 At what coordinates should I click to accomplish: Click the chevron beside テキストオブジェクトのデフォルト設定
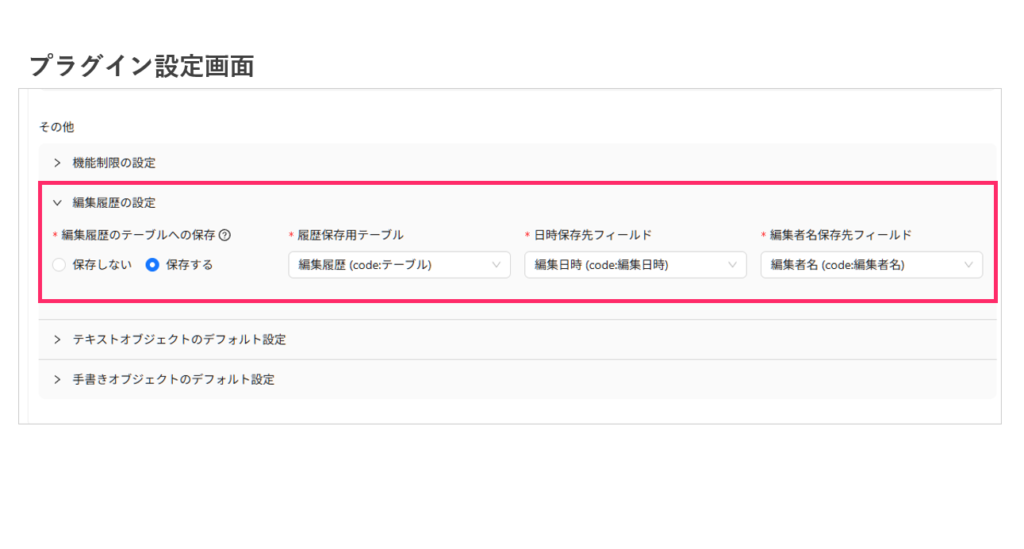tap(58, 340)
